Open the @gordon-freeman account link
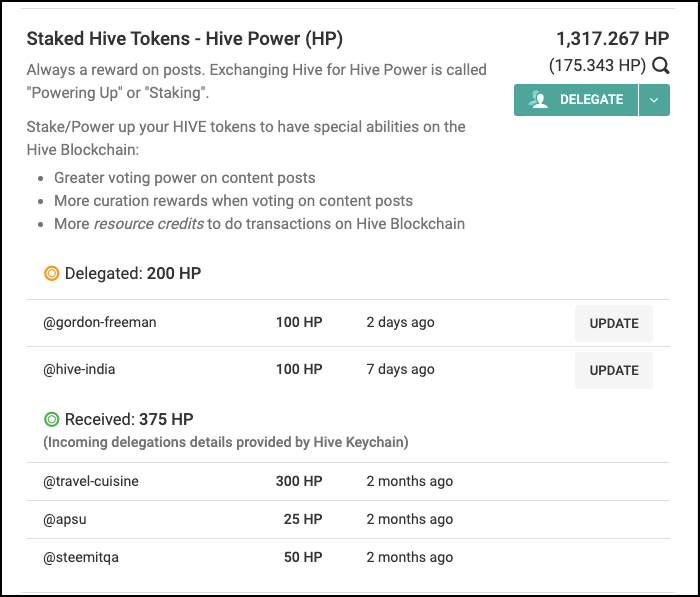This screenshot has height=597, width=700. [x=100, y=322]
